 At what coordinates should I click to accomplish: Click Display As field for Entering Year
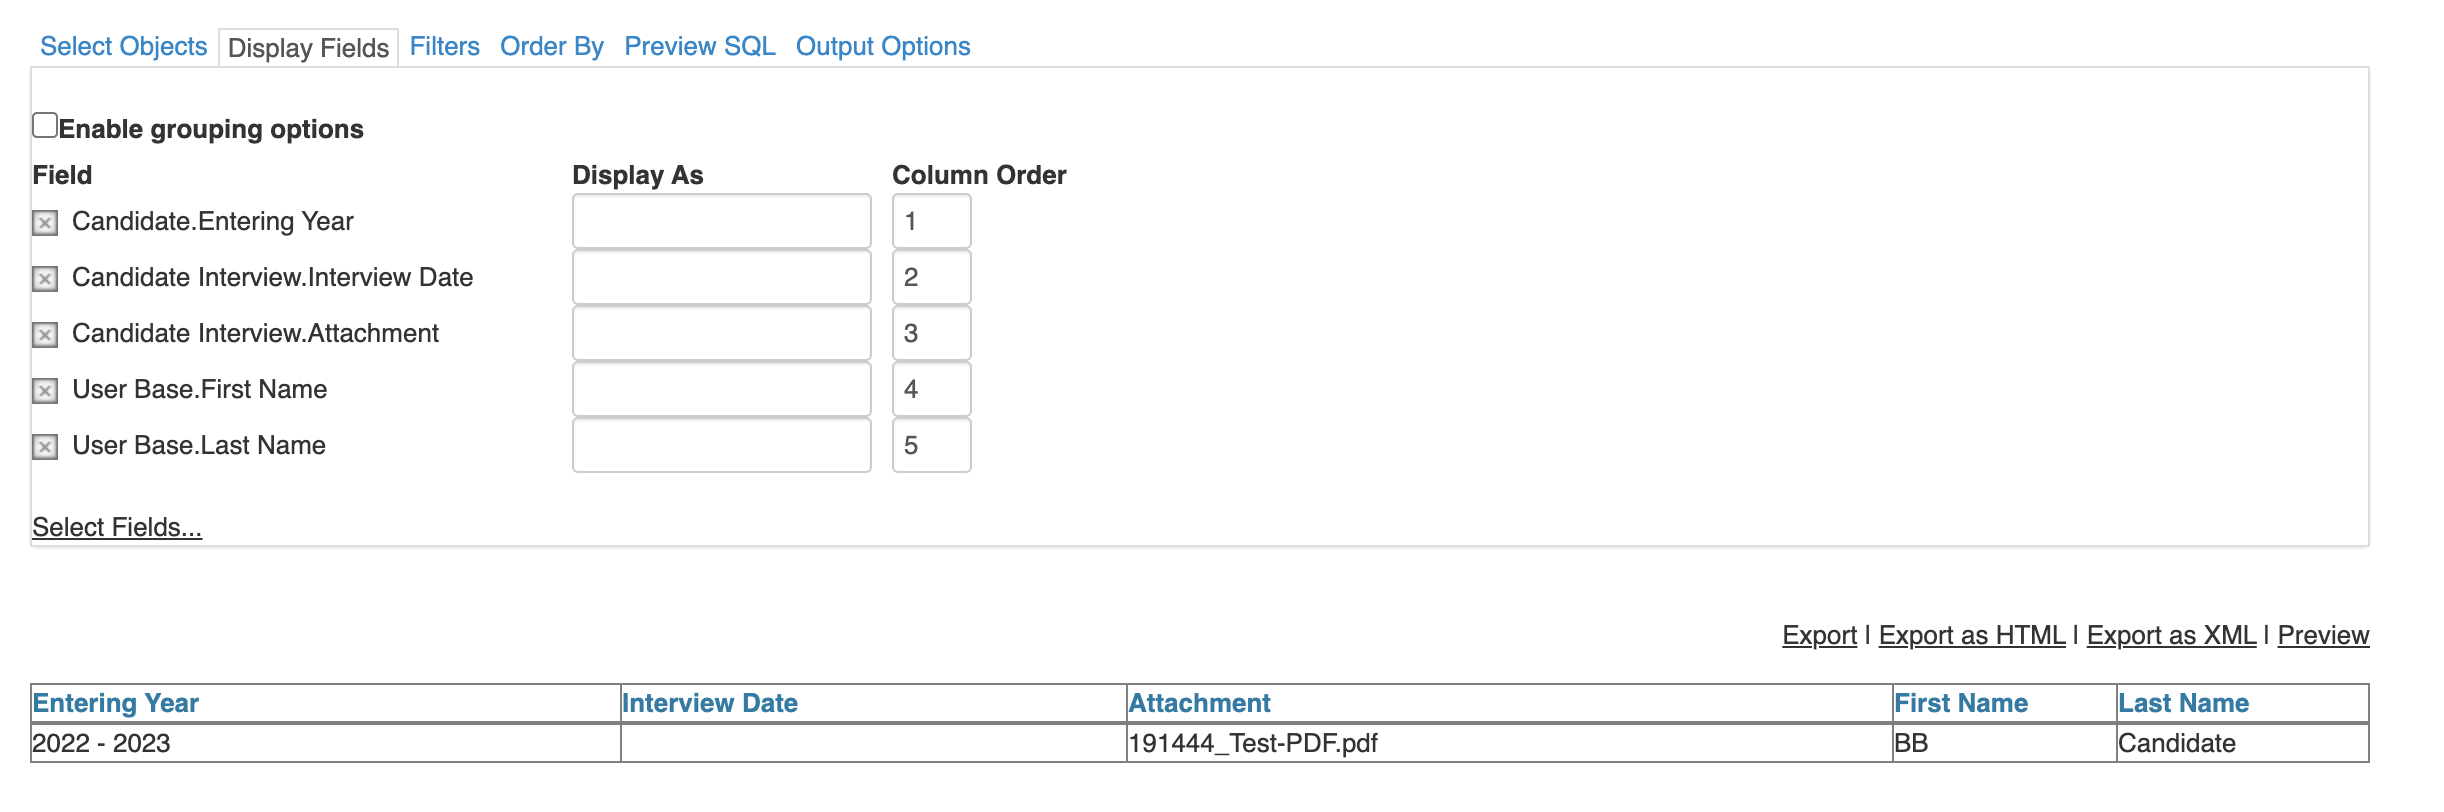[x=721, y=221]
